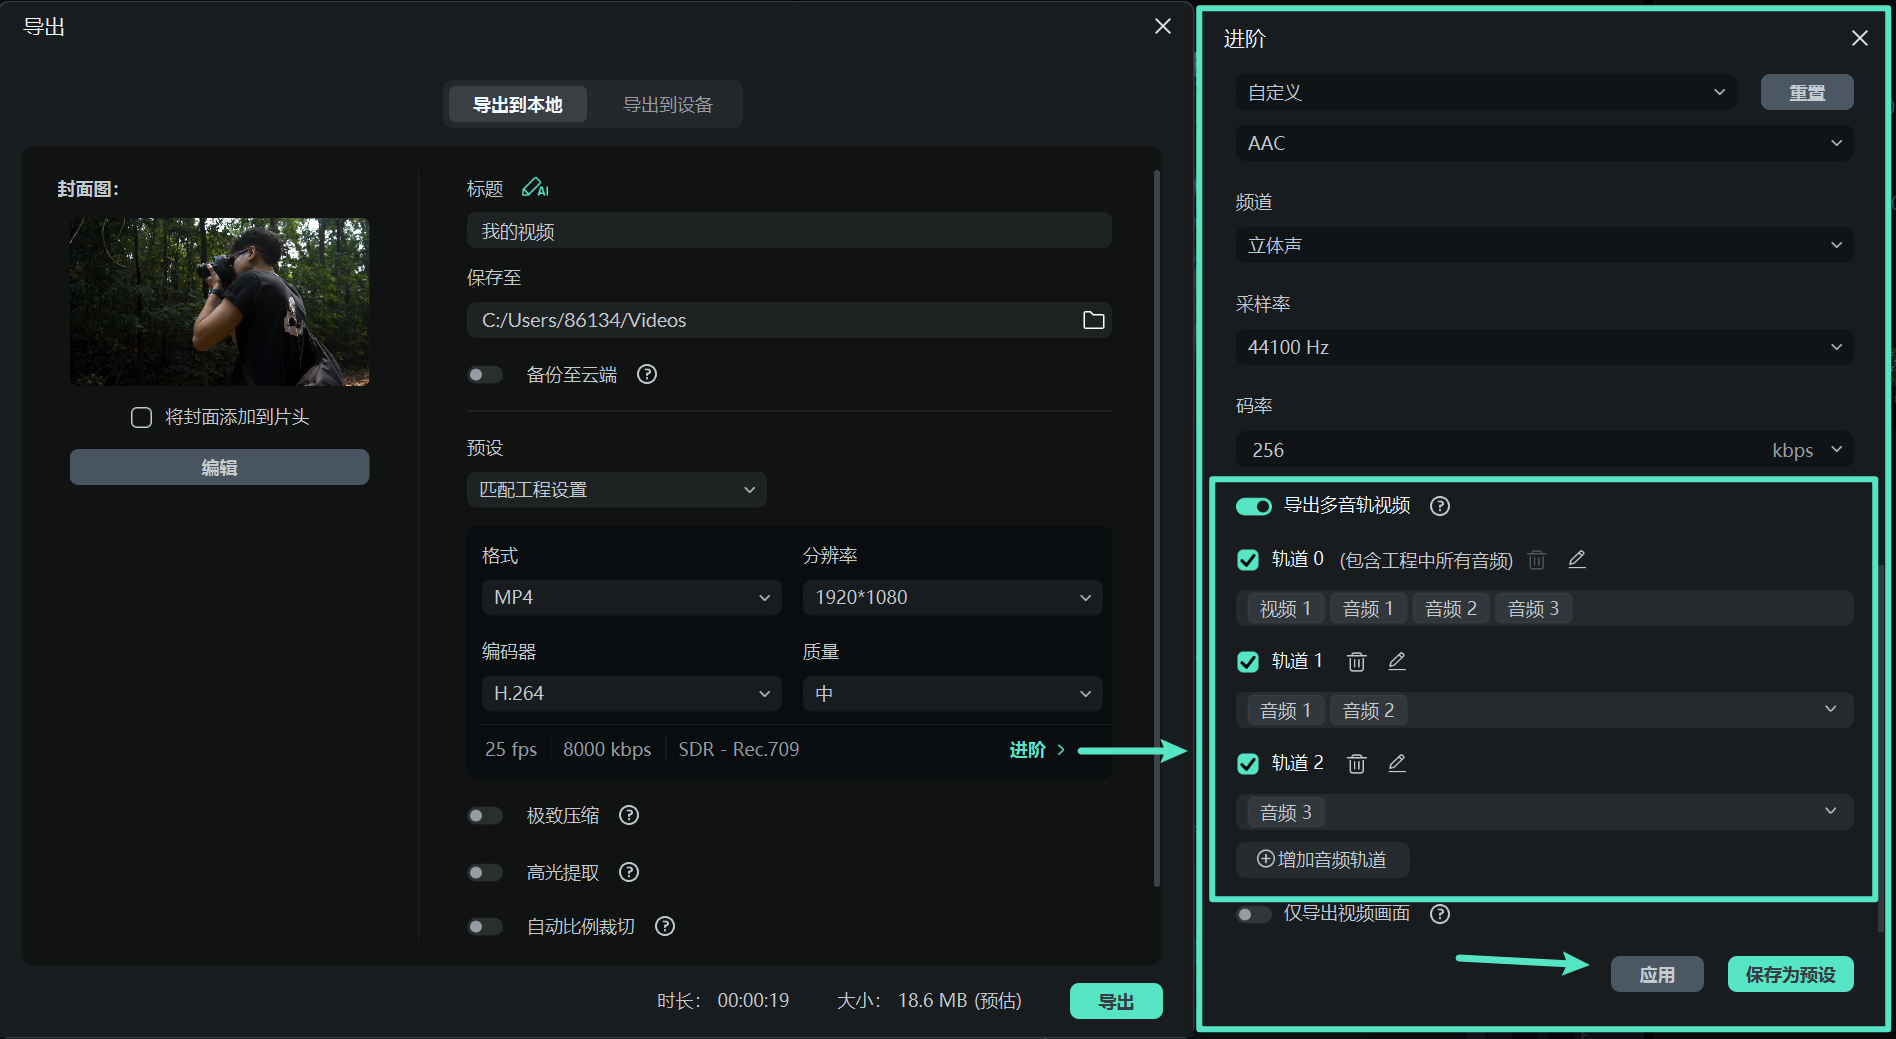Switch to the 导出到本地 tab
This screenshot has width=1896, height=1039.
pyautogui.click(x=516, y=104)
